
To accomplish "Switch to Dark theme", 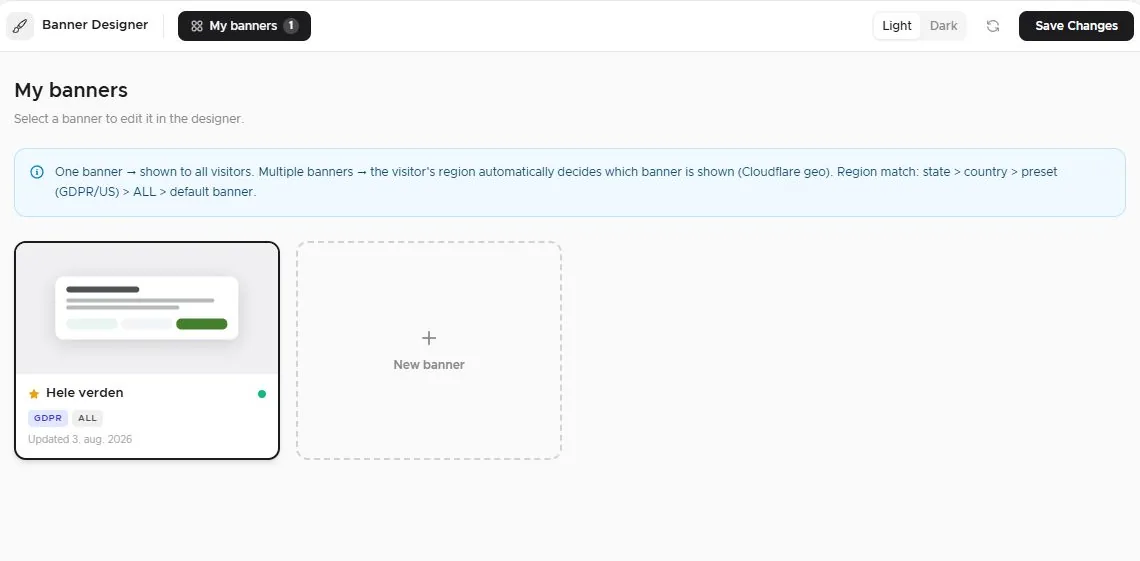I will [x=943, y=26].
